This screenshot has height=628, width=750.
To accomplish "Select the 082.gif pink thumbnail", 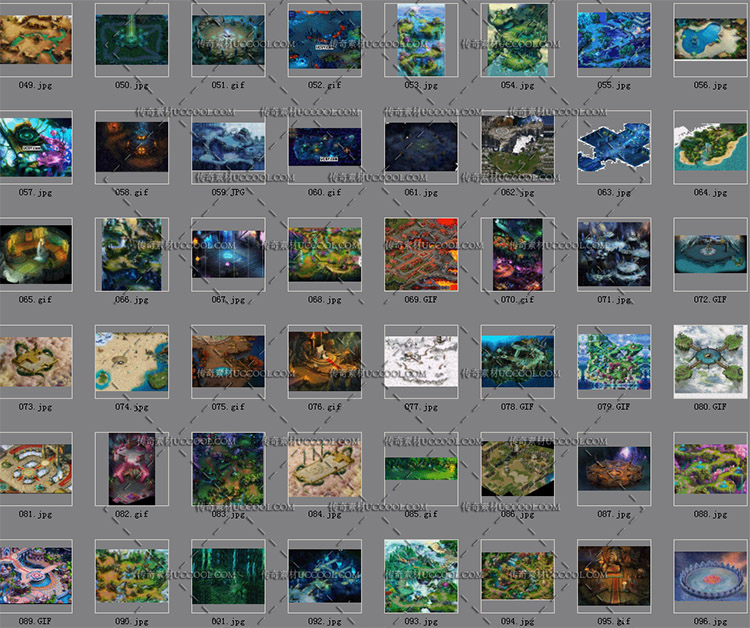I will pyautogui.click(x=132, y=469).
